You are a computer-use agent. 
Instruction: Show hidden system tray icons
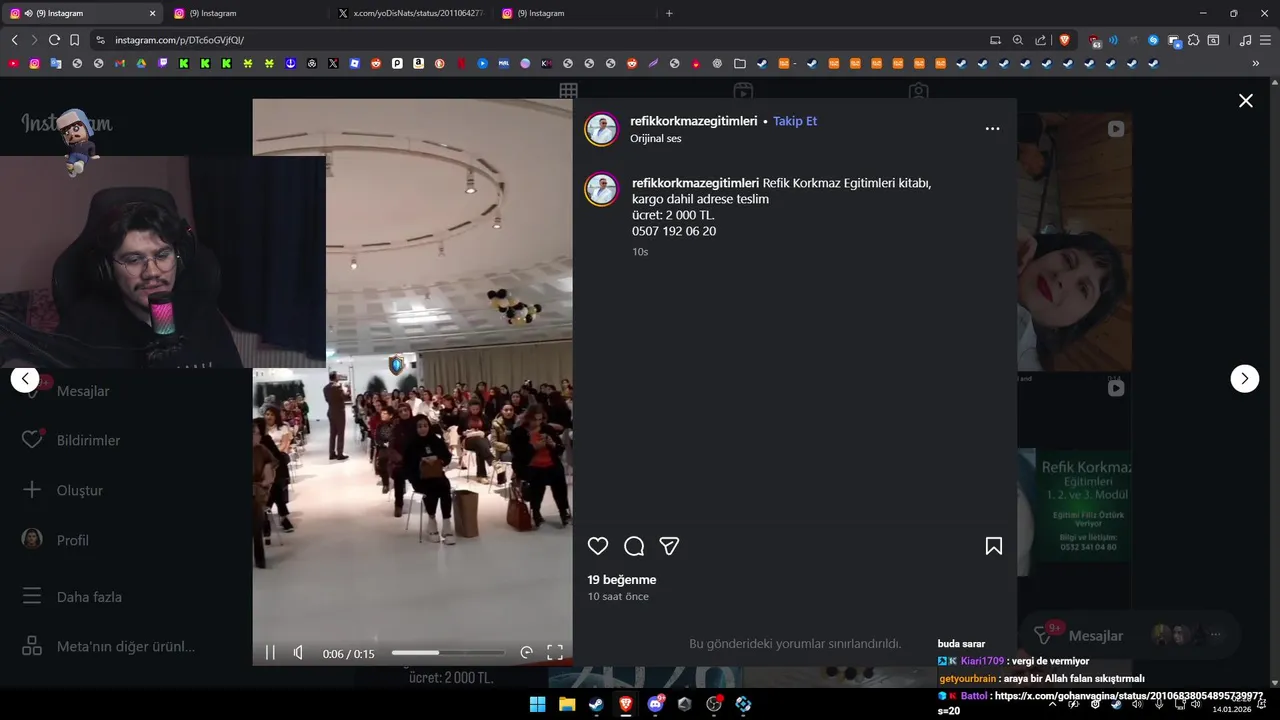pos(1052,704)
